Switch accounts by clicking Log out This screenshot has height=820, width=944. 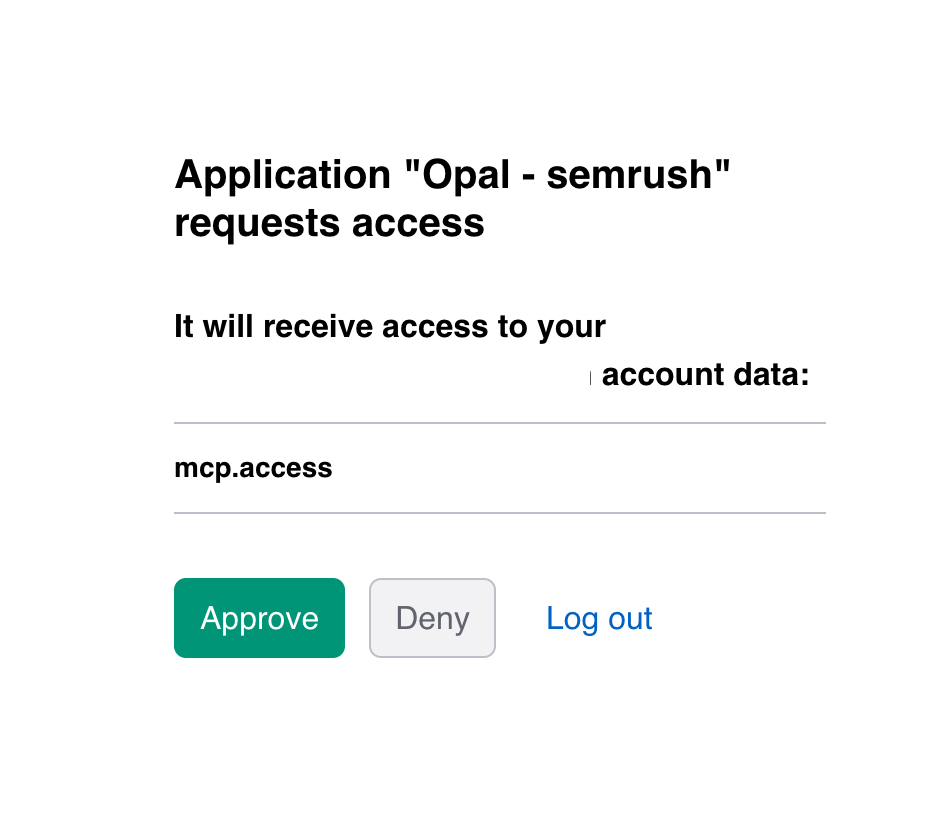coord(599,618)
